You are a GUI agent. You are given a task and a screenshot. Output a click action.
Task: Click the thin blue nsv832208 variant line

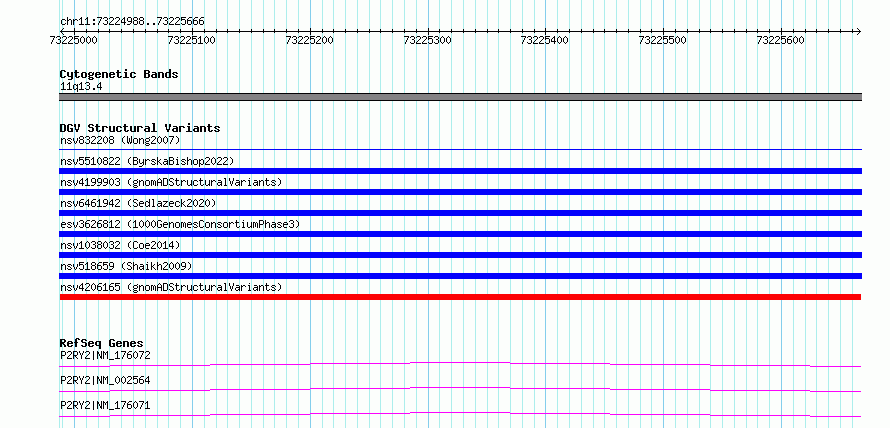point(461,150)
